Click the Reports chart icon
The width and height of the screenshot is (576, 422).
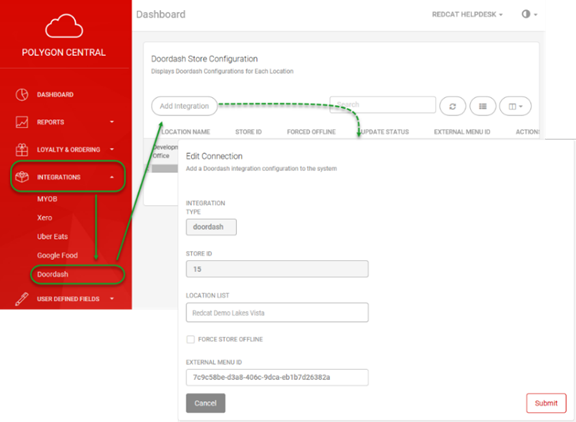pyautogui.click(x=22, y=122)
